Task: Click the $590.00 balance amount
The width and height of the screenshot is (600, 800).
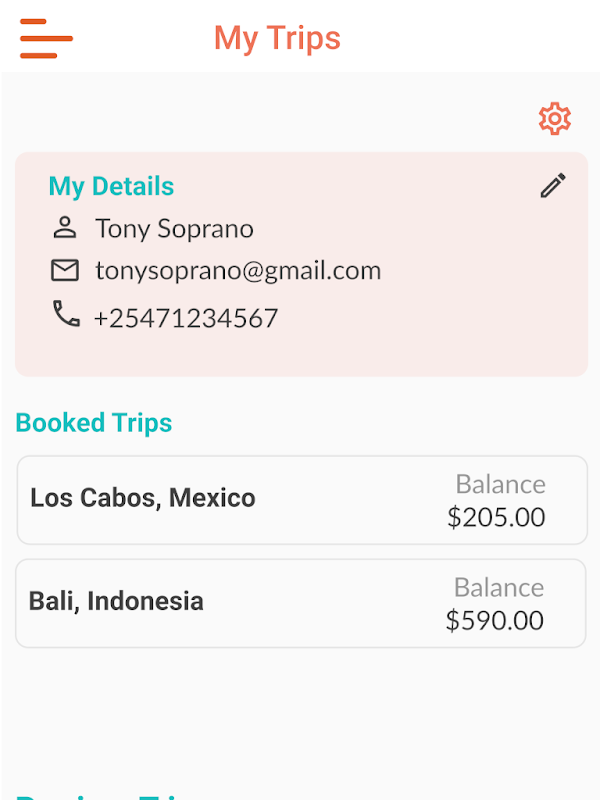Action: coord(495,620)
